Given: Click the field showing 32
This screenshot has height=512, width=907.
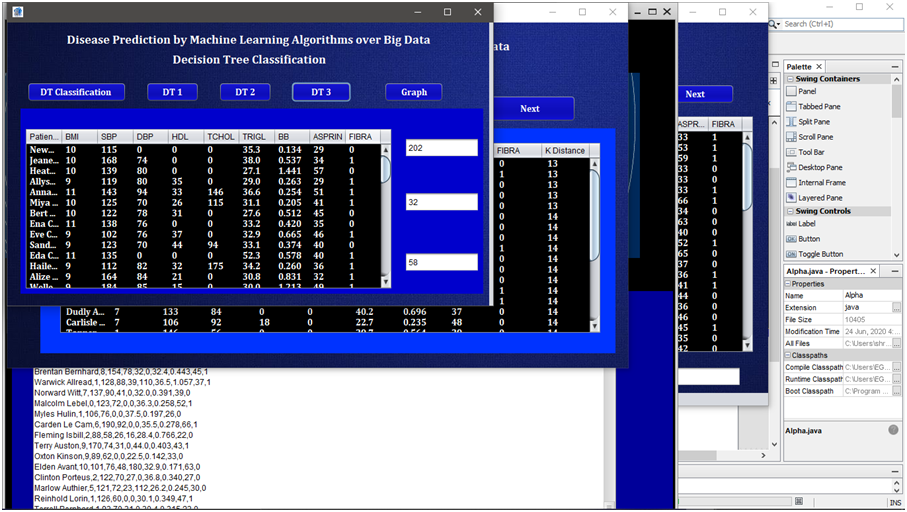Looking at the screenshot, I should [x=442, y=202].
